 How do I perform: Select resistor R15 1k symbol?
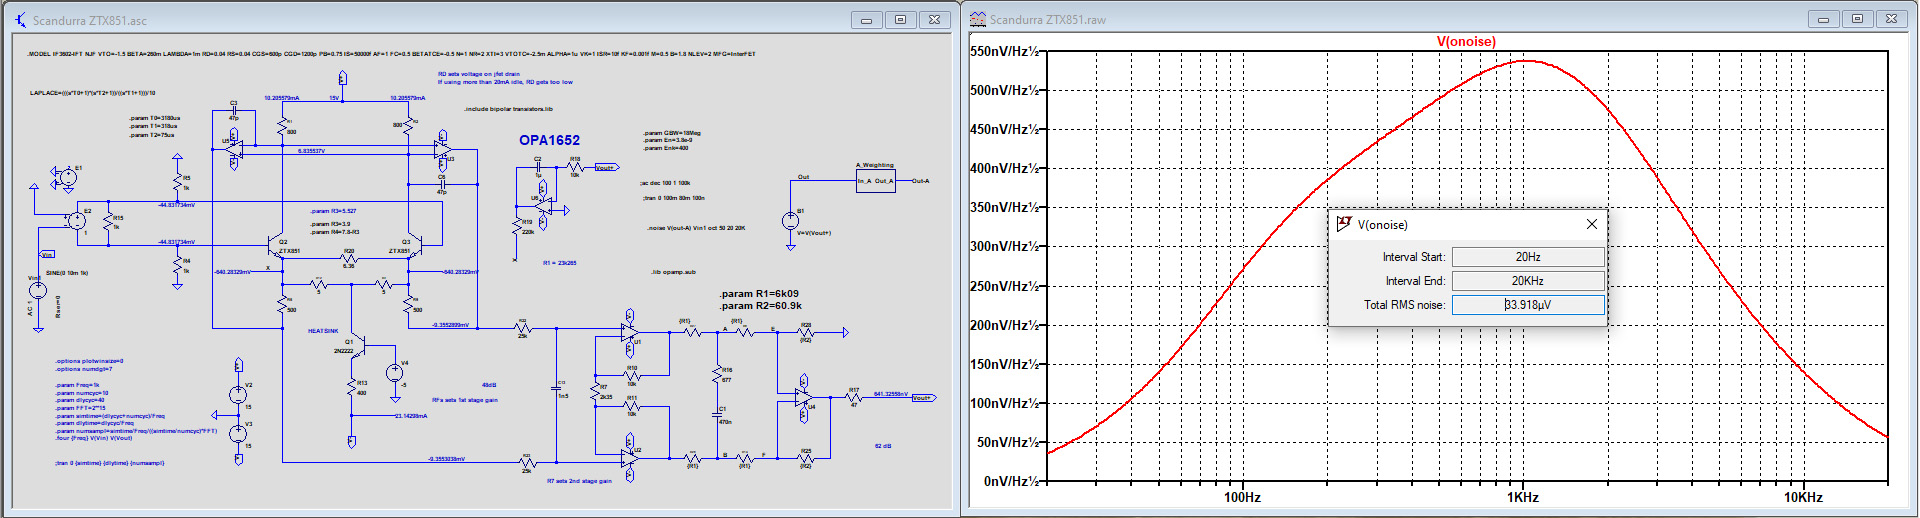(108, 222)
